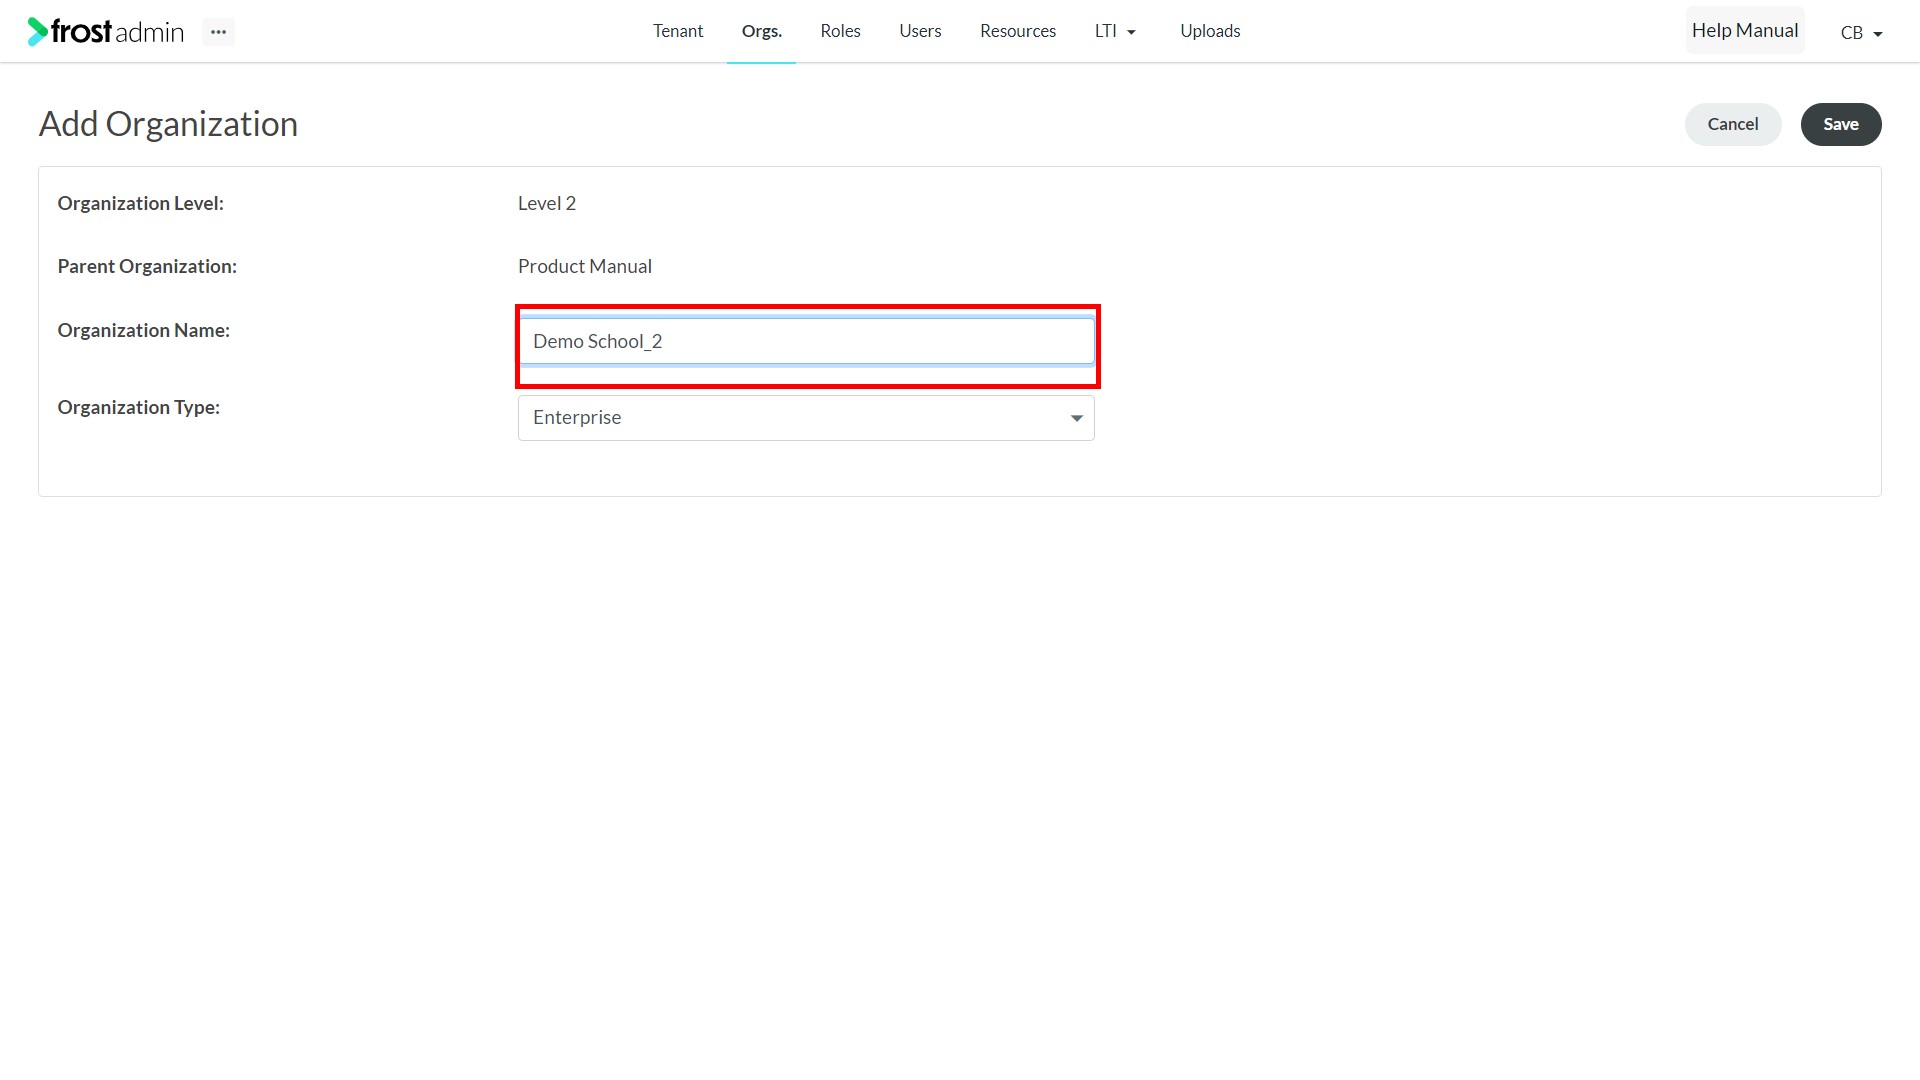Open the Organization Type Enterprise dropdown
The image size is (1920, 1080).
pyautogui.click(x=806, y=418)
